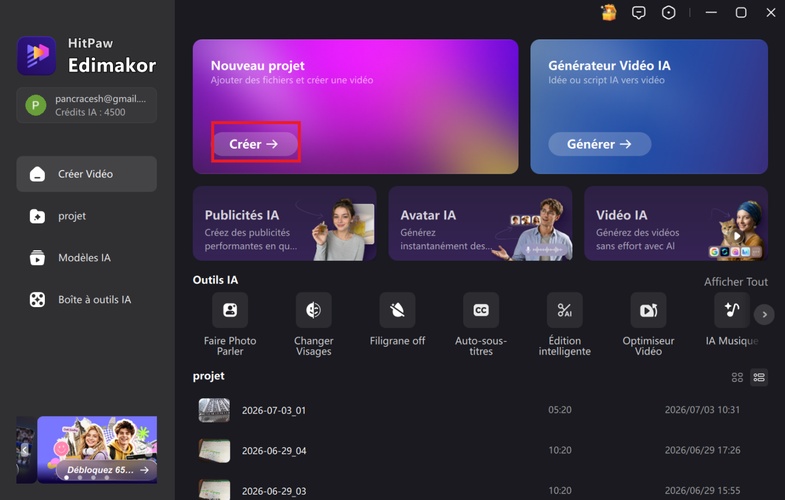Show more AI tools with right chevron
This screenshot has width=785, height=500.
764,314
